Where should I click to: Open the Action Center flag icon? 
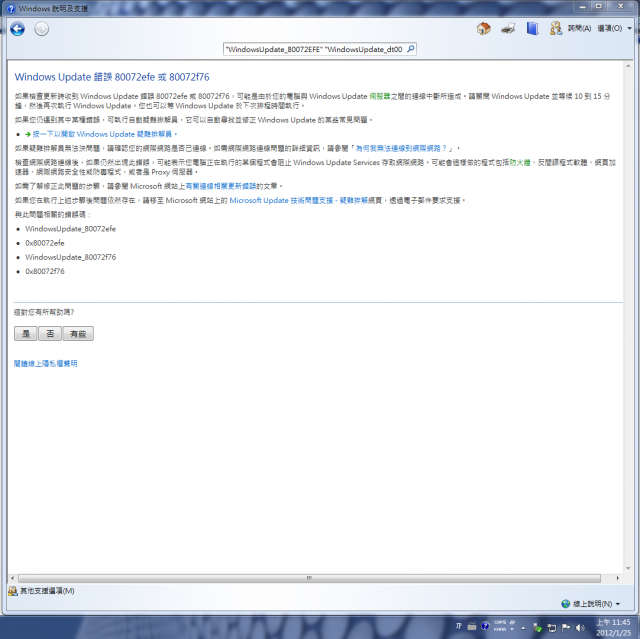(566, 628)
